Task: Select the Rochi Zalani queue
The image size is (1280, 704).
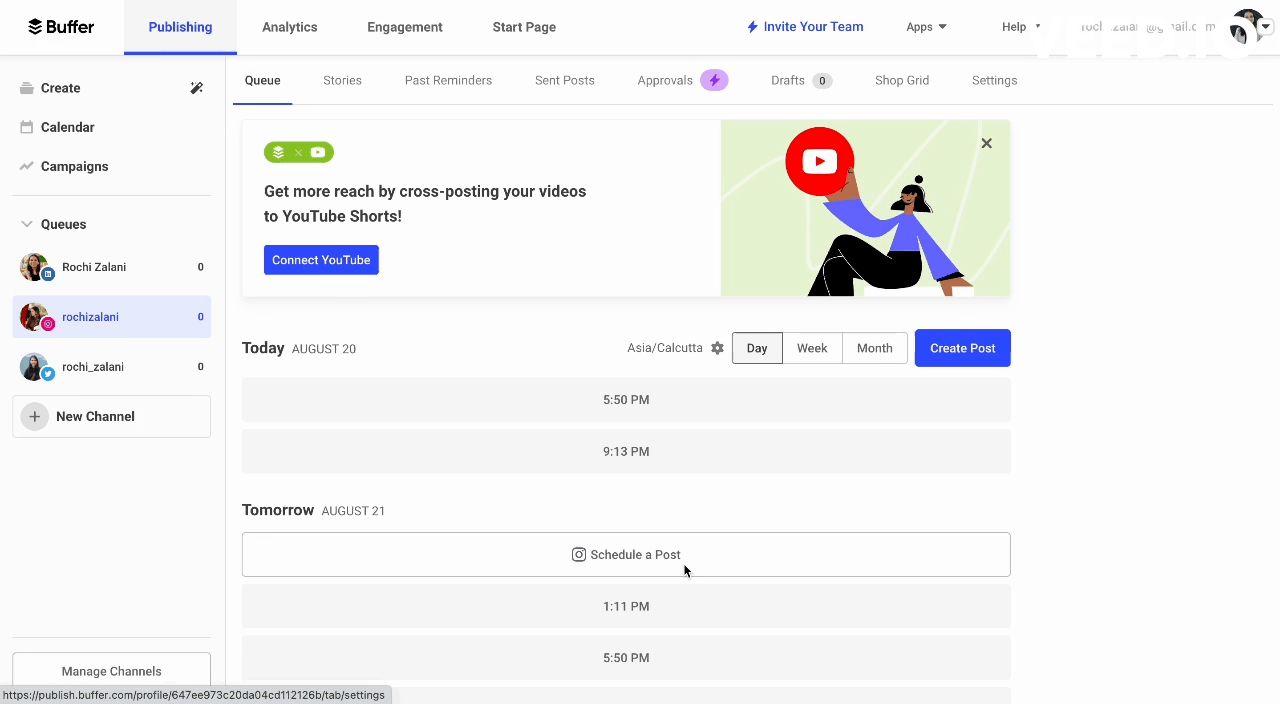Action: pyautogui.click(x=111, y=267)
